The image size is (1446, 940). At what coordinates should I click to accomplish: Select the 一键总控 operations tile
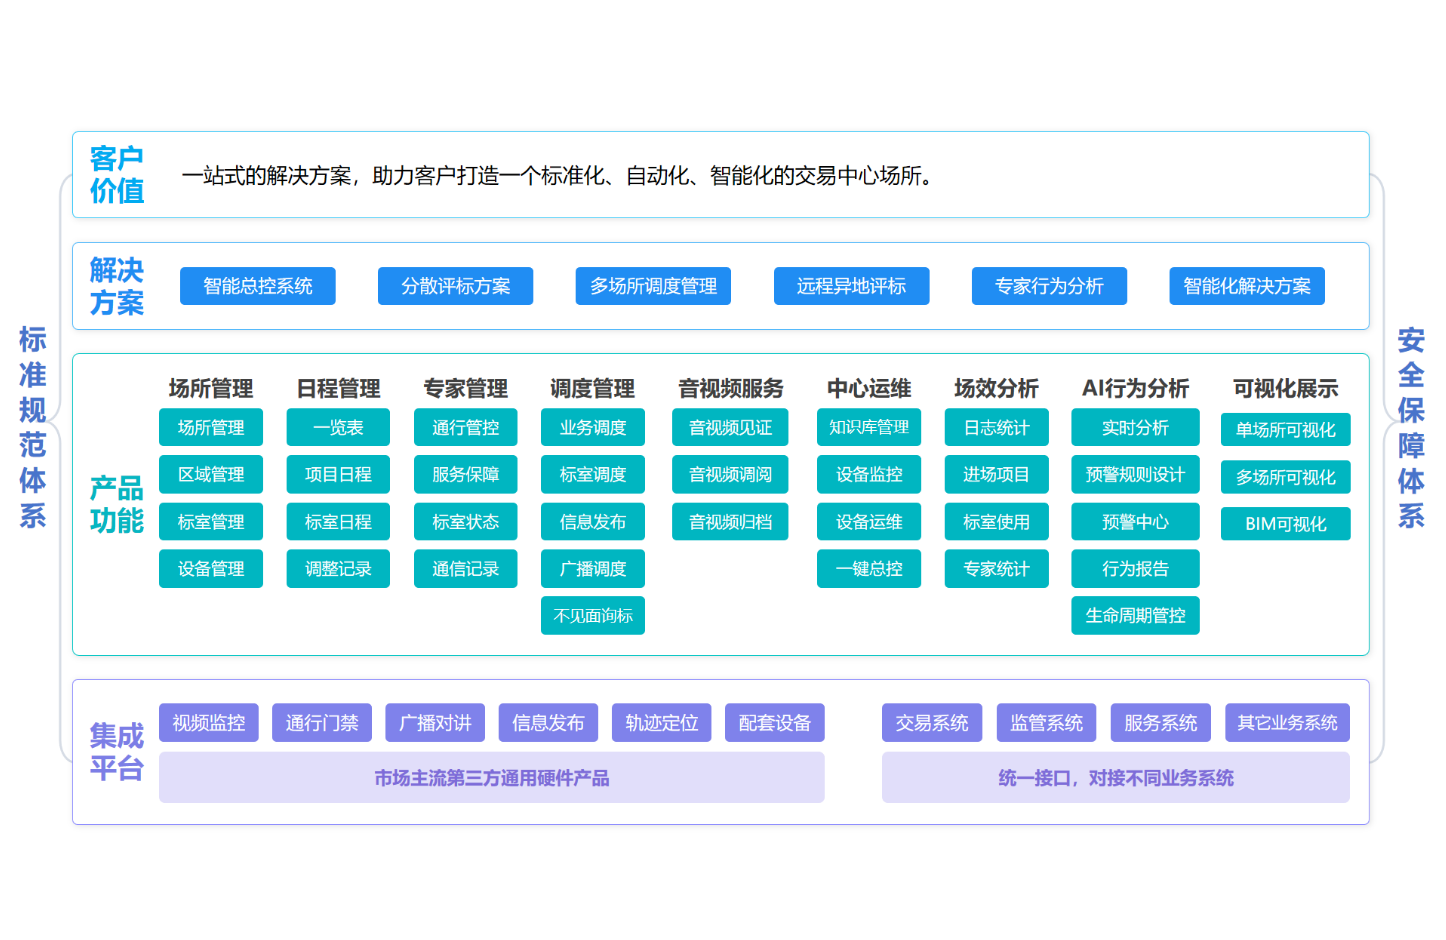pyautogui.click(x=869, y=568)
